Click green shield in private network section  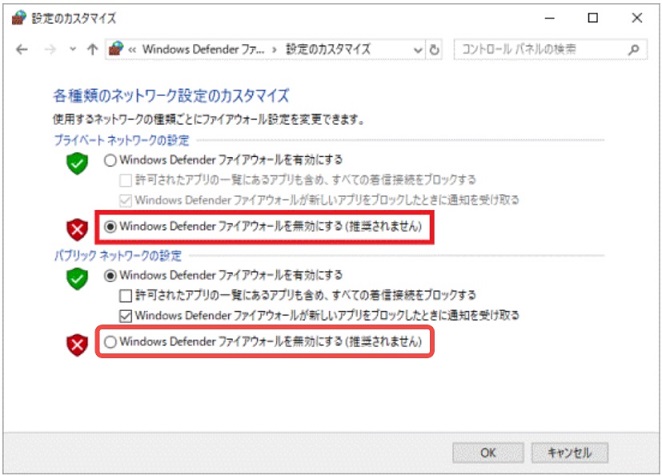pyautogui.click(x=77, y=163)
